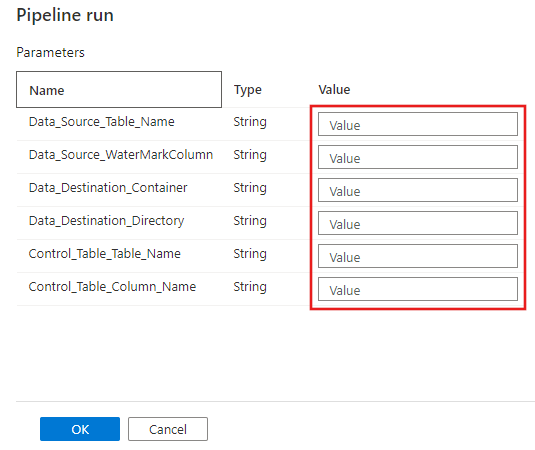
Task: Click the Pipeline run dialog title
Action: 65,15
